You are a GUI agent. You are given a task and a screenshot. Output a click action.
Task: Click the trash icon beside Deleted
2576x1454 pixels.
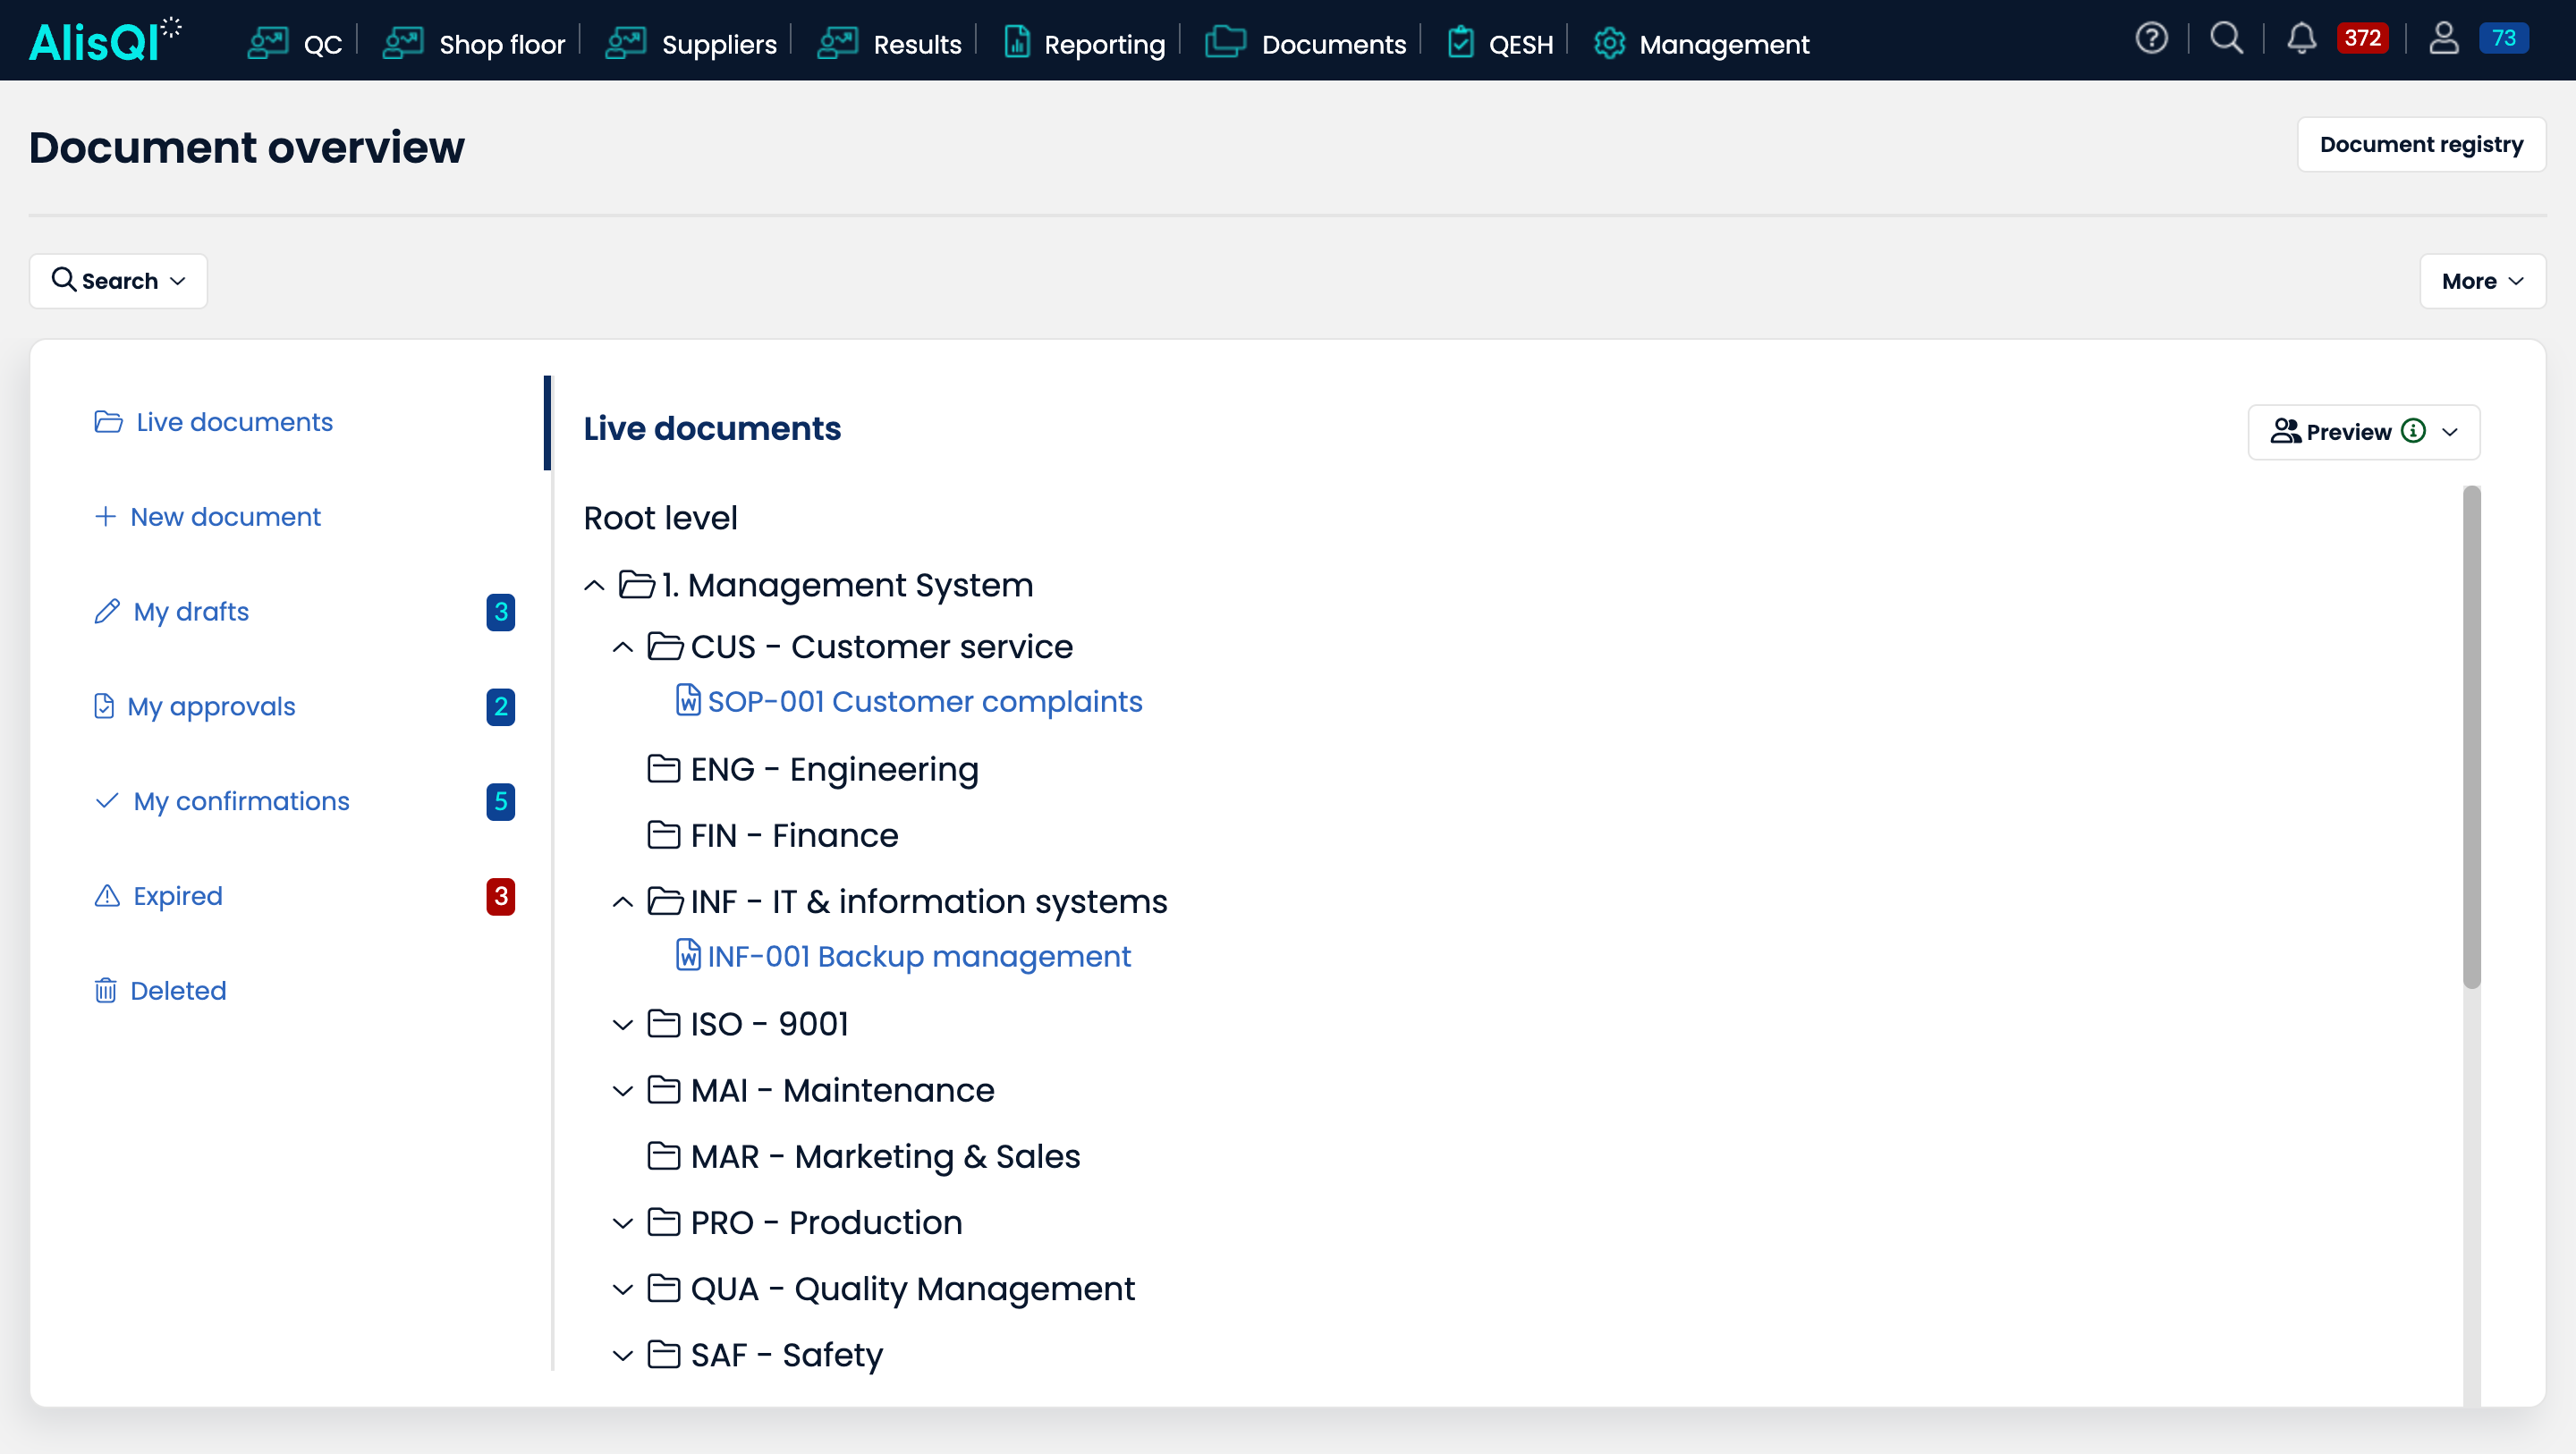click(x=105, y=990)
